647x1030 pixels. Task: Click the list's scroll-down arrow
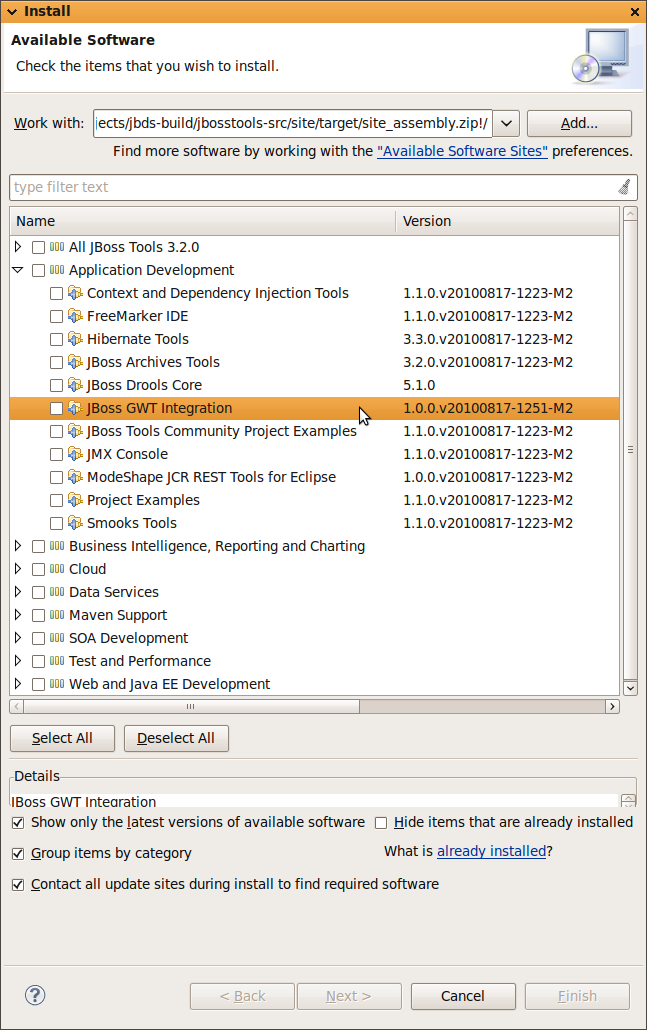point(630,688)
